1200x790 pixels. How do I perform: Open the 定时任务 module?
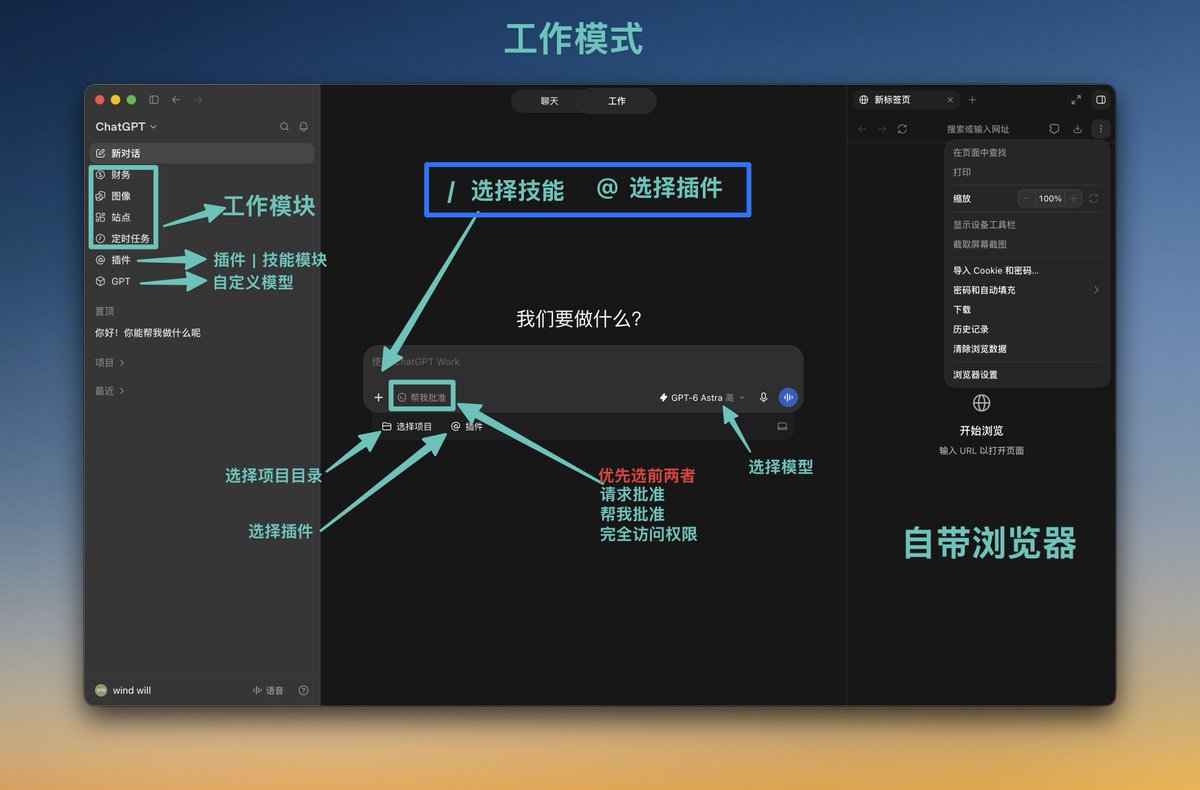tap(123, 239)
